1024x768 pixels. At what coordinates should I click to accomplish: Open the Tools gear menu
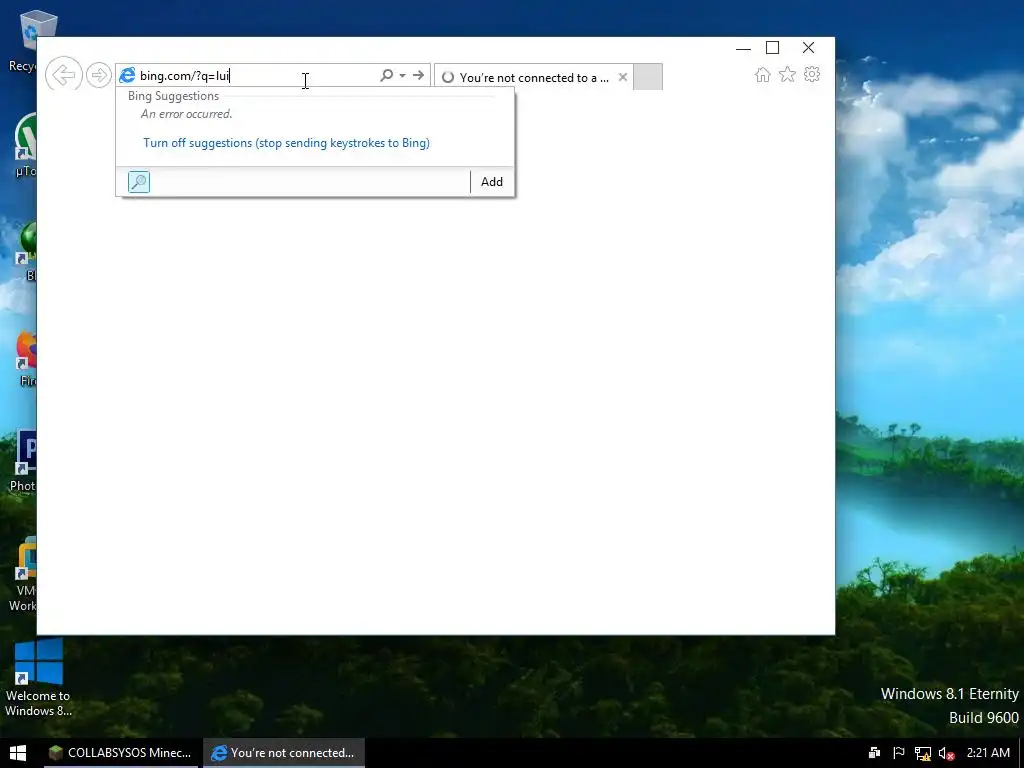tap(812, 74)
